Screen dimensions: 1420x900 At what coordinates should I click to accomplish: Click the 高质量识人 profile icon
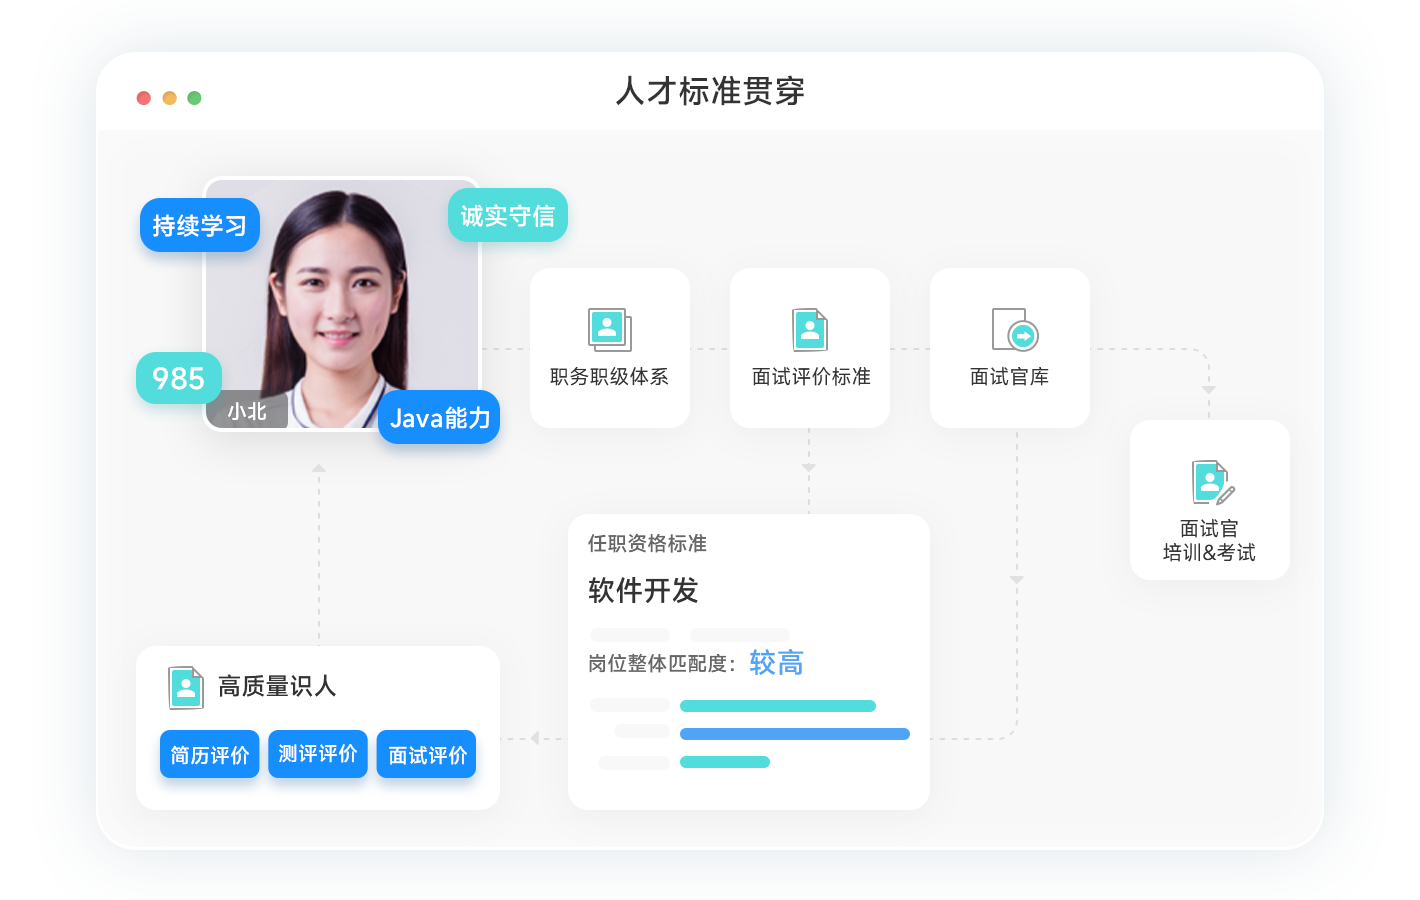click(x=186, y=687)
